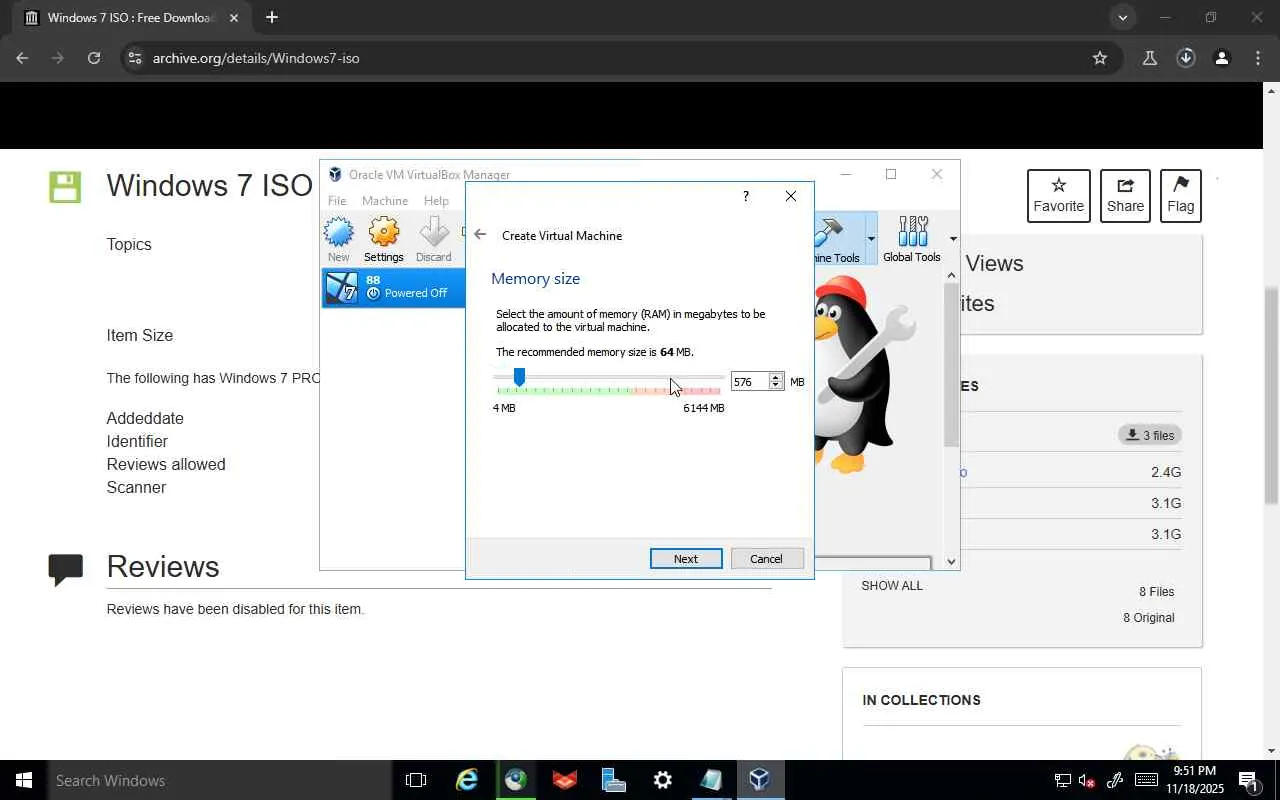Open the browser profile icon
The height and width of the screenshot is (800, 1280).
click(x=1221, y=58)
